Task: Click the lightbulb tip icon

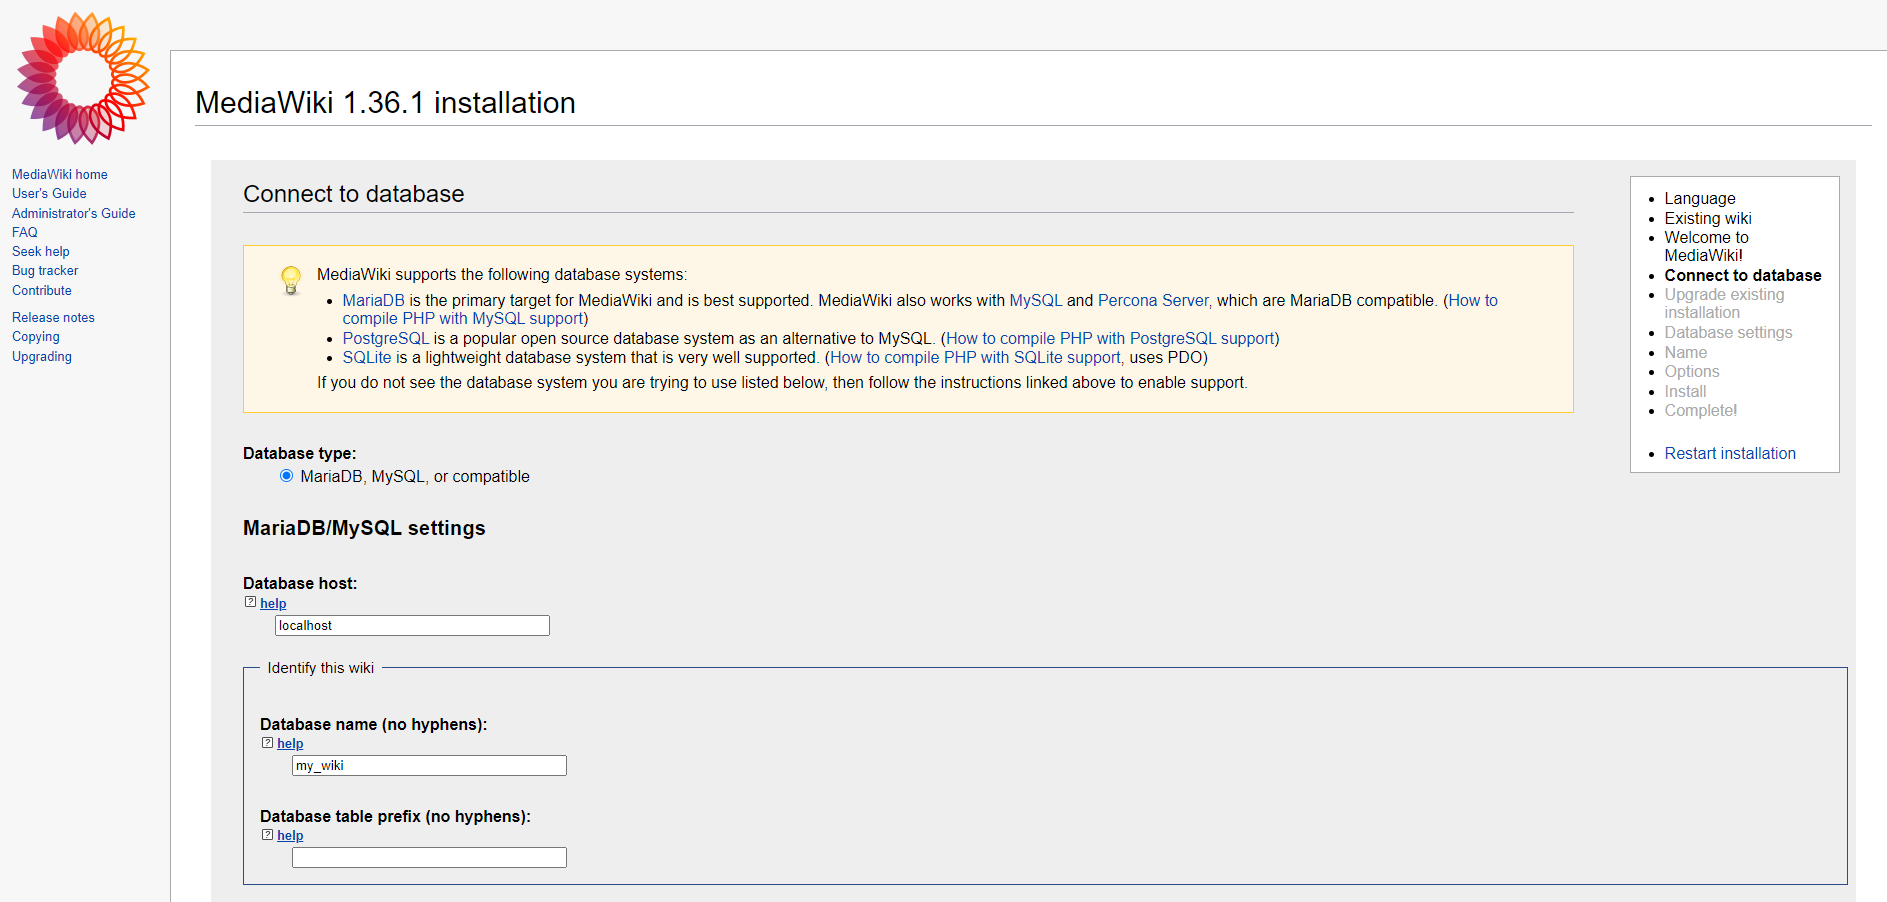Action: tap(290, 281)
